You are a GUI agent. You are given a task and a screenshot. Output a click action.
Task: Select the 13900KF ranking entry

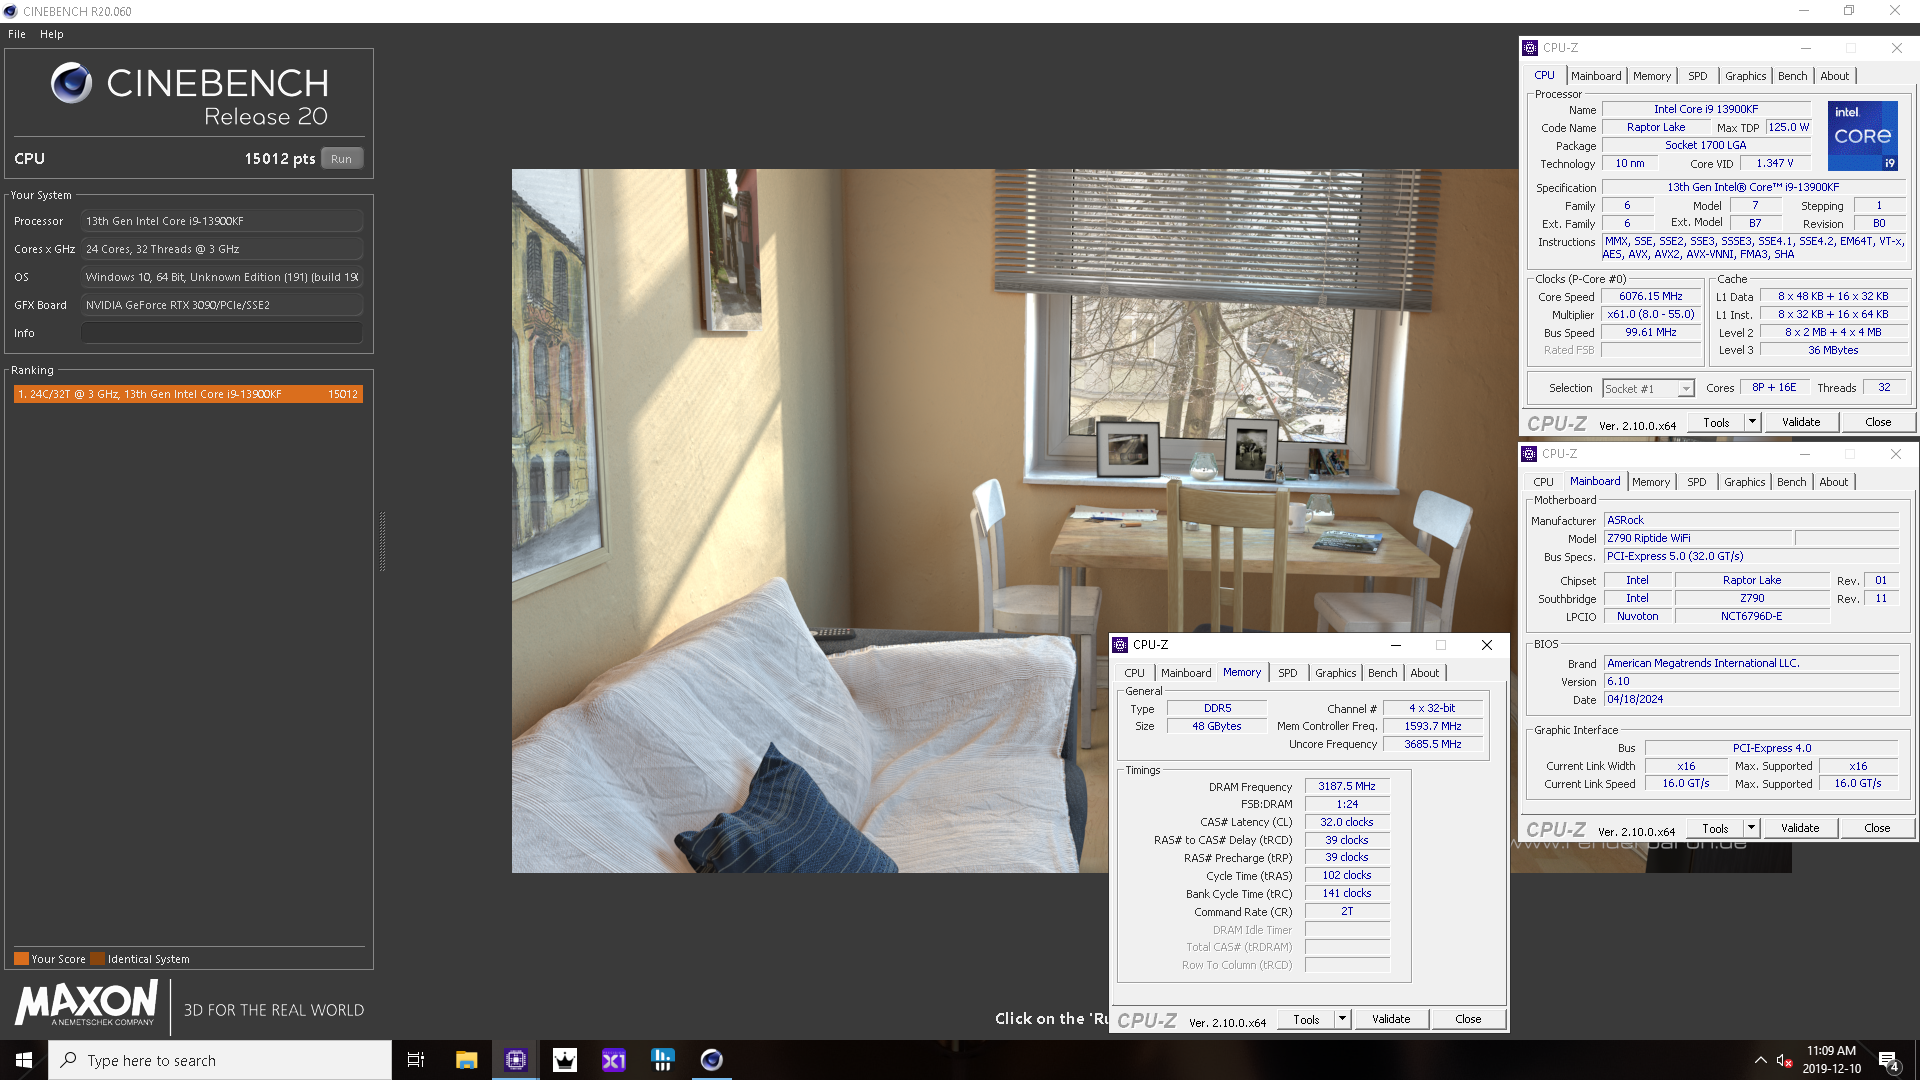[x=188, y=394]
